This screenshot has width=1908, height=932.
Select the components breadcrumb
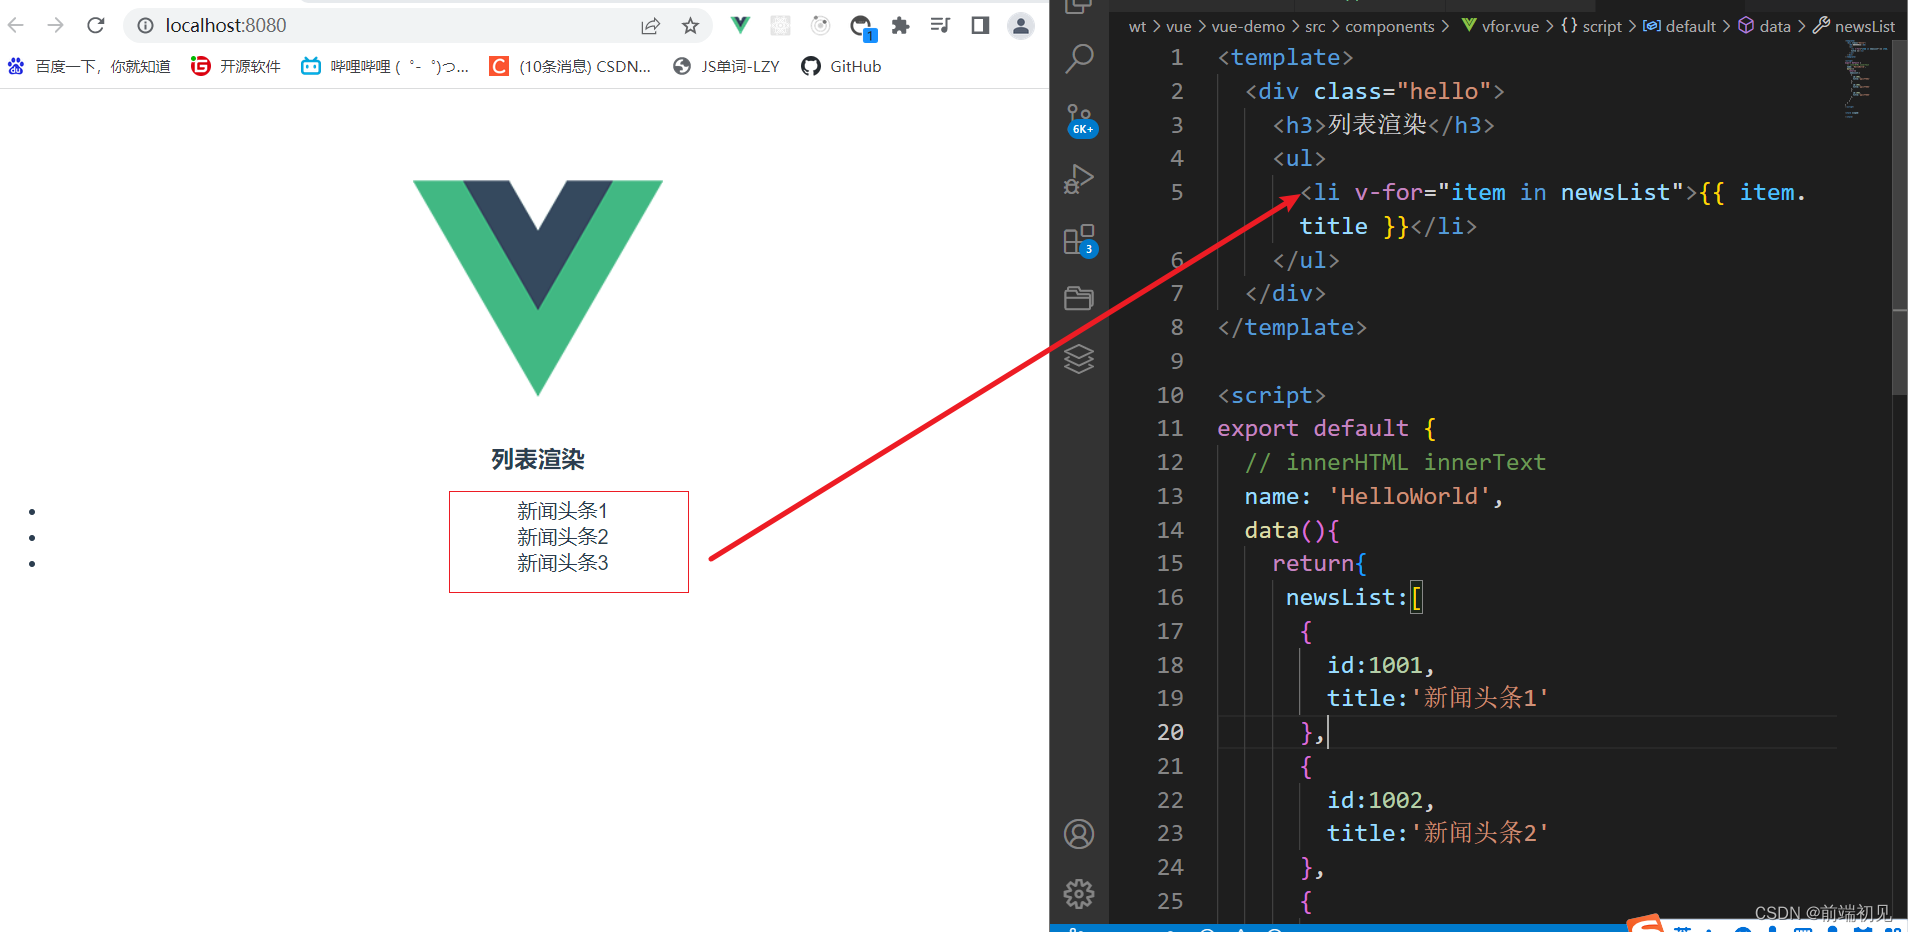(1390, 26)
